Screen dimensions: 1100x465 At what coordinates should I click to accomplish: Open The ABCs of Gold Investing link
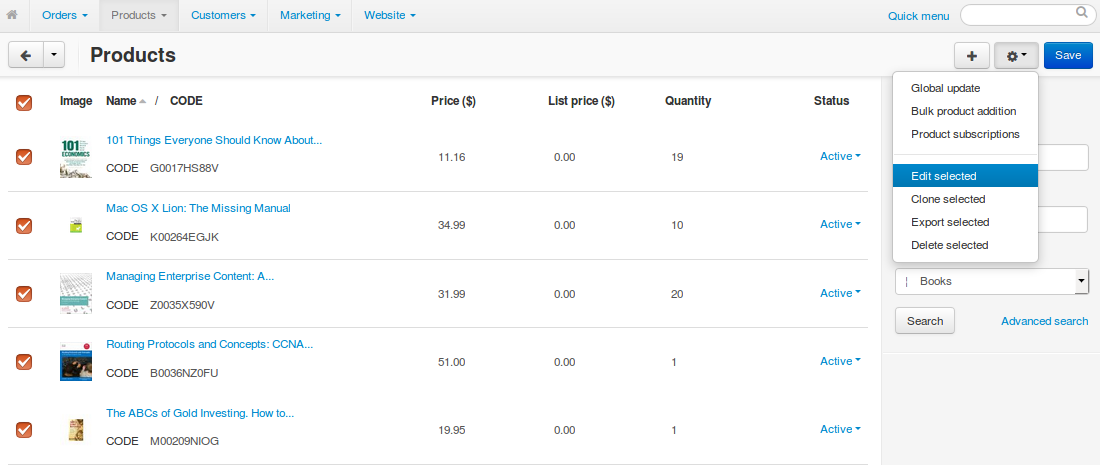pyautogui.click(x=200, y=413)
